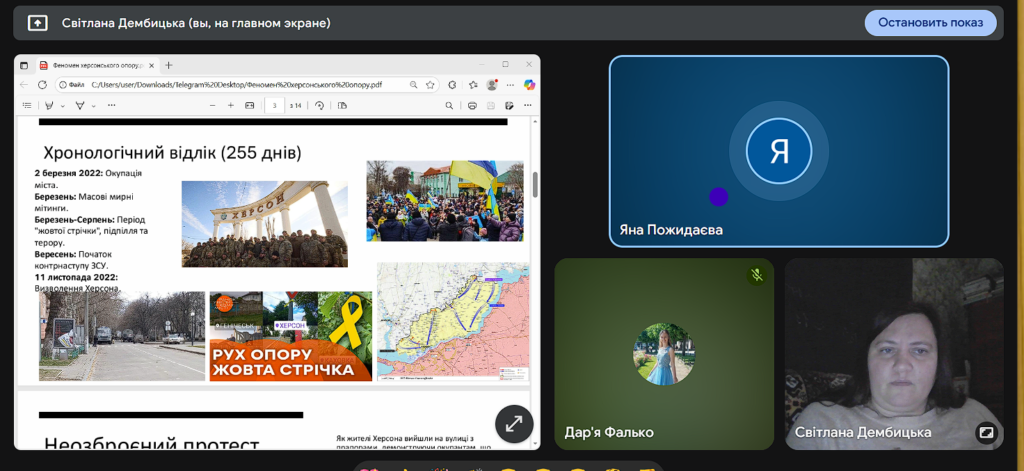Click the Остановить показ button
Screen dimensions: 1024x471
(x=930, y=23)
